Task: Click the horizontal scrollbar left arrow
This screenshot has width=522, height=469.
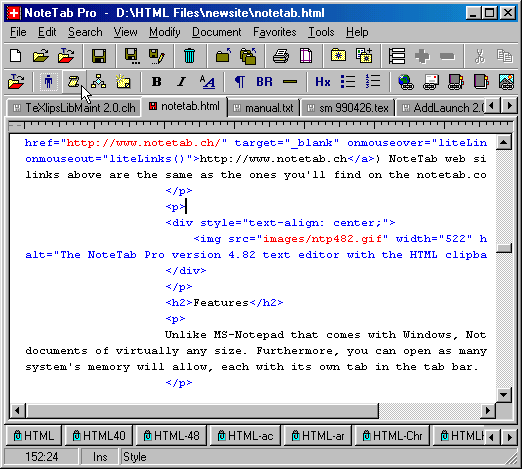Action: click(x=18, y=410)
